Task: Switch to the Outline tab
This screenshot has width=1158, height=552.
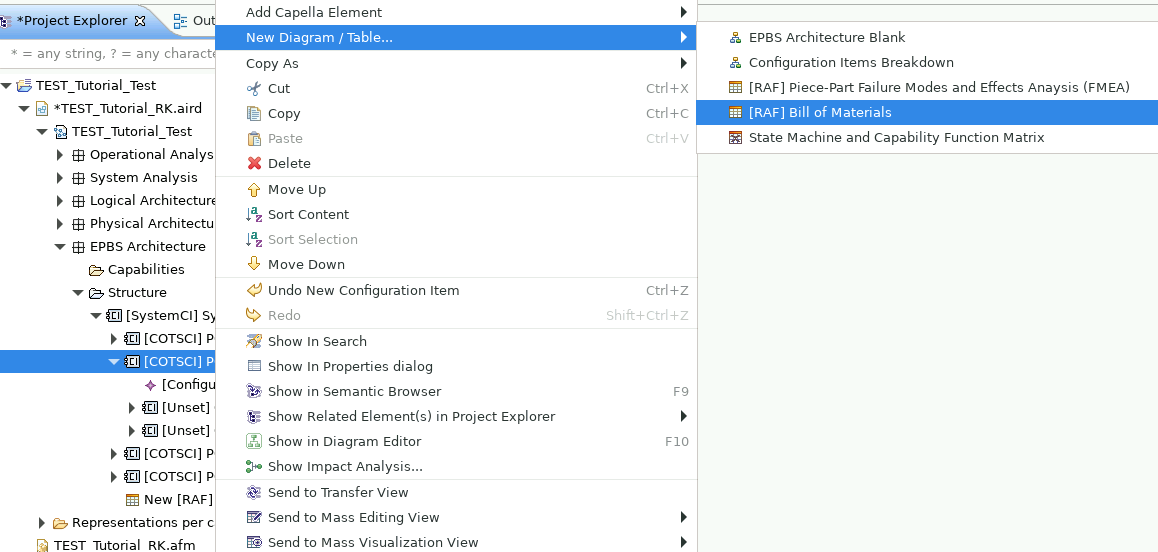Action: [x=194, y=21]
